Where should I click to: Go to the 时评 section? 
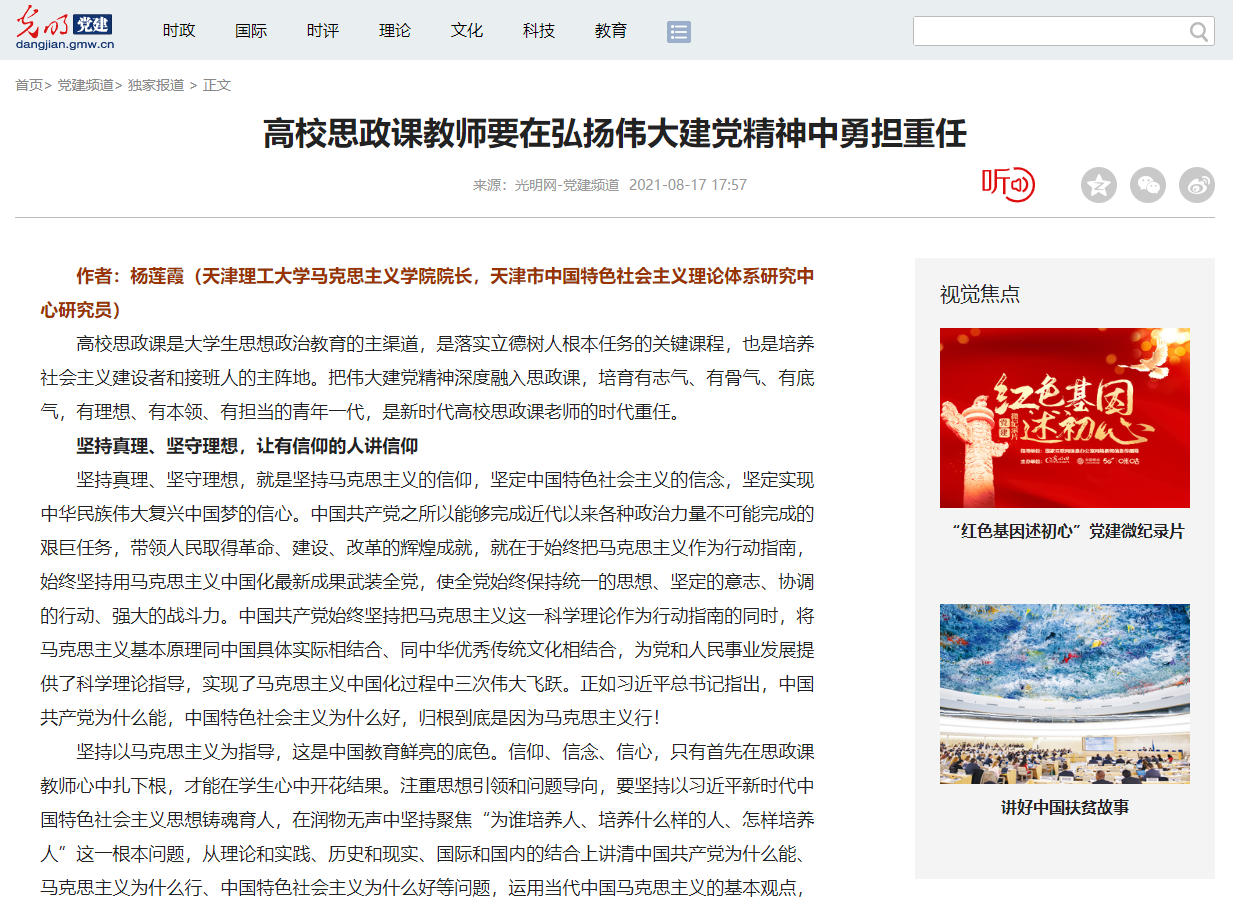[x=323, y=31]
